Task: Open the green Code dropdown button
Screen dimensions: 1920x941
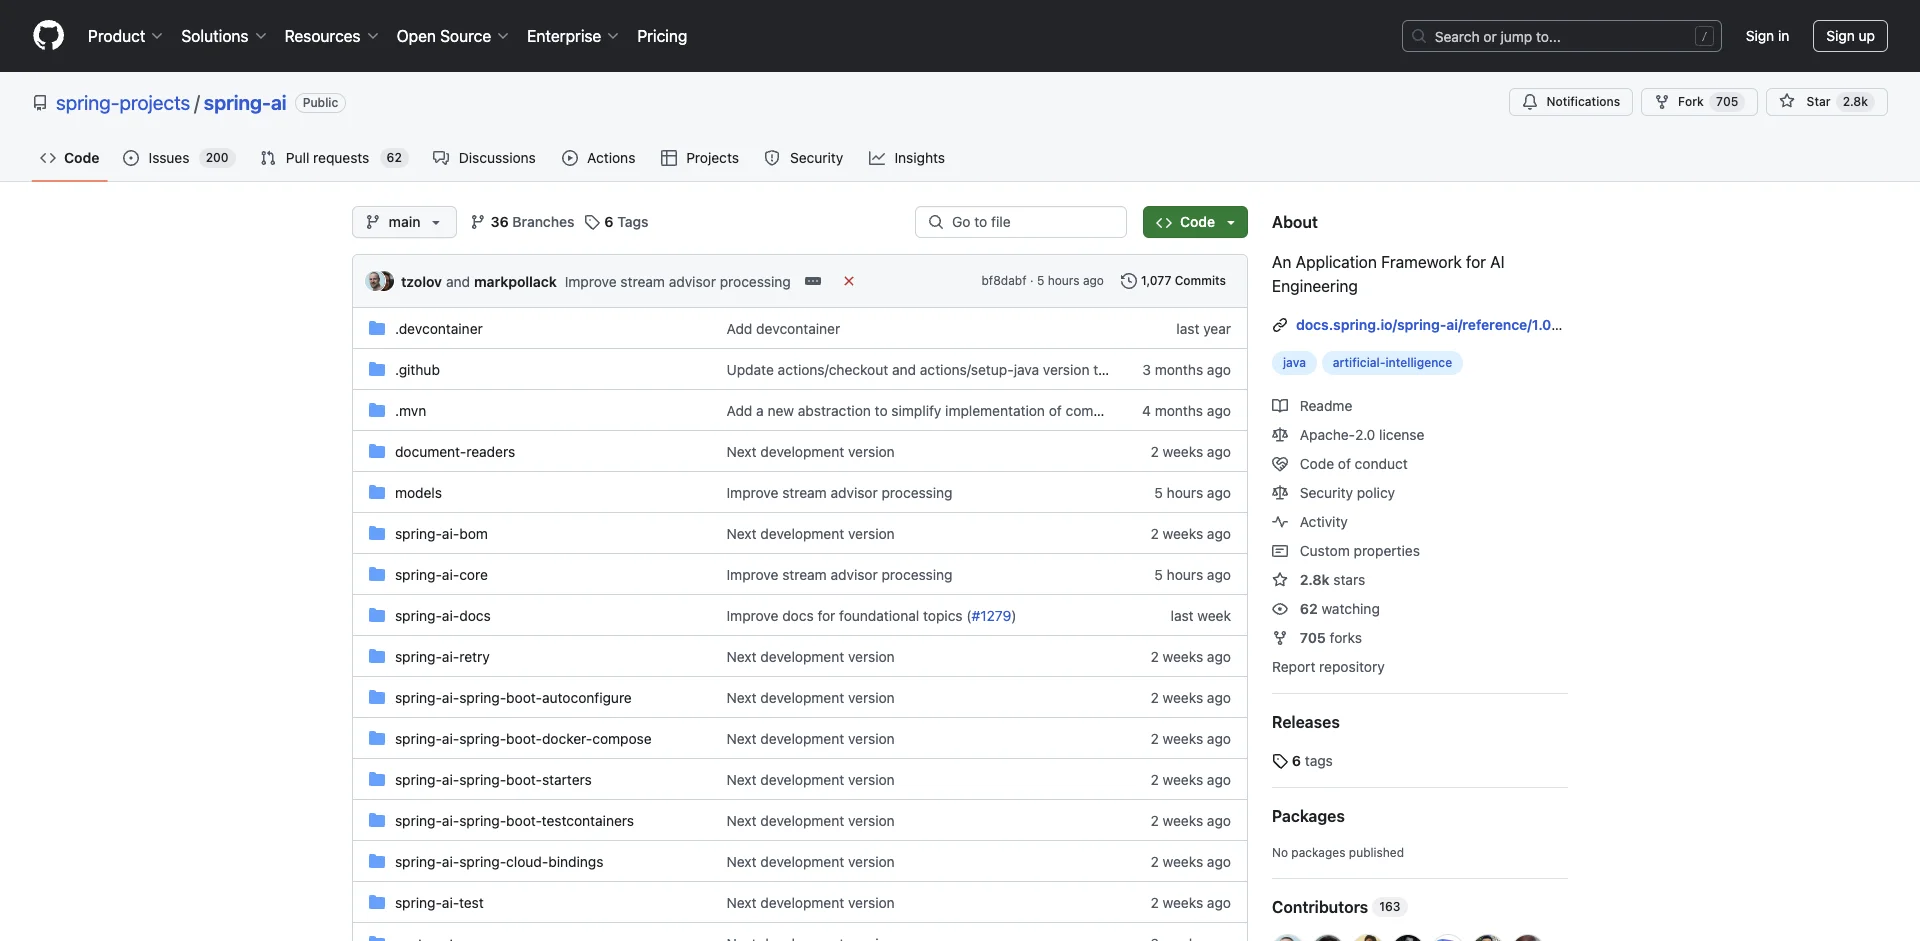Action: (x=1195, y=222)
